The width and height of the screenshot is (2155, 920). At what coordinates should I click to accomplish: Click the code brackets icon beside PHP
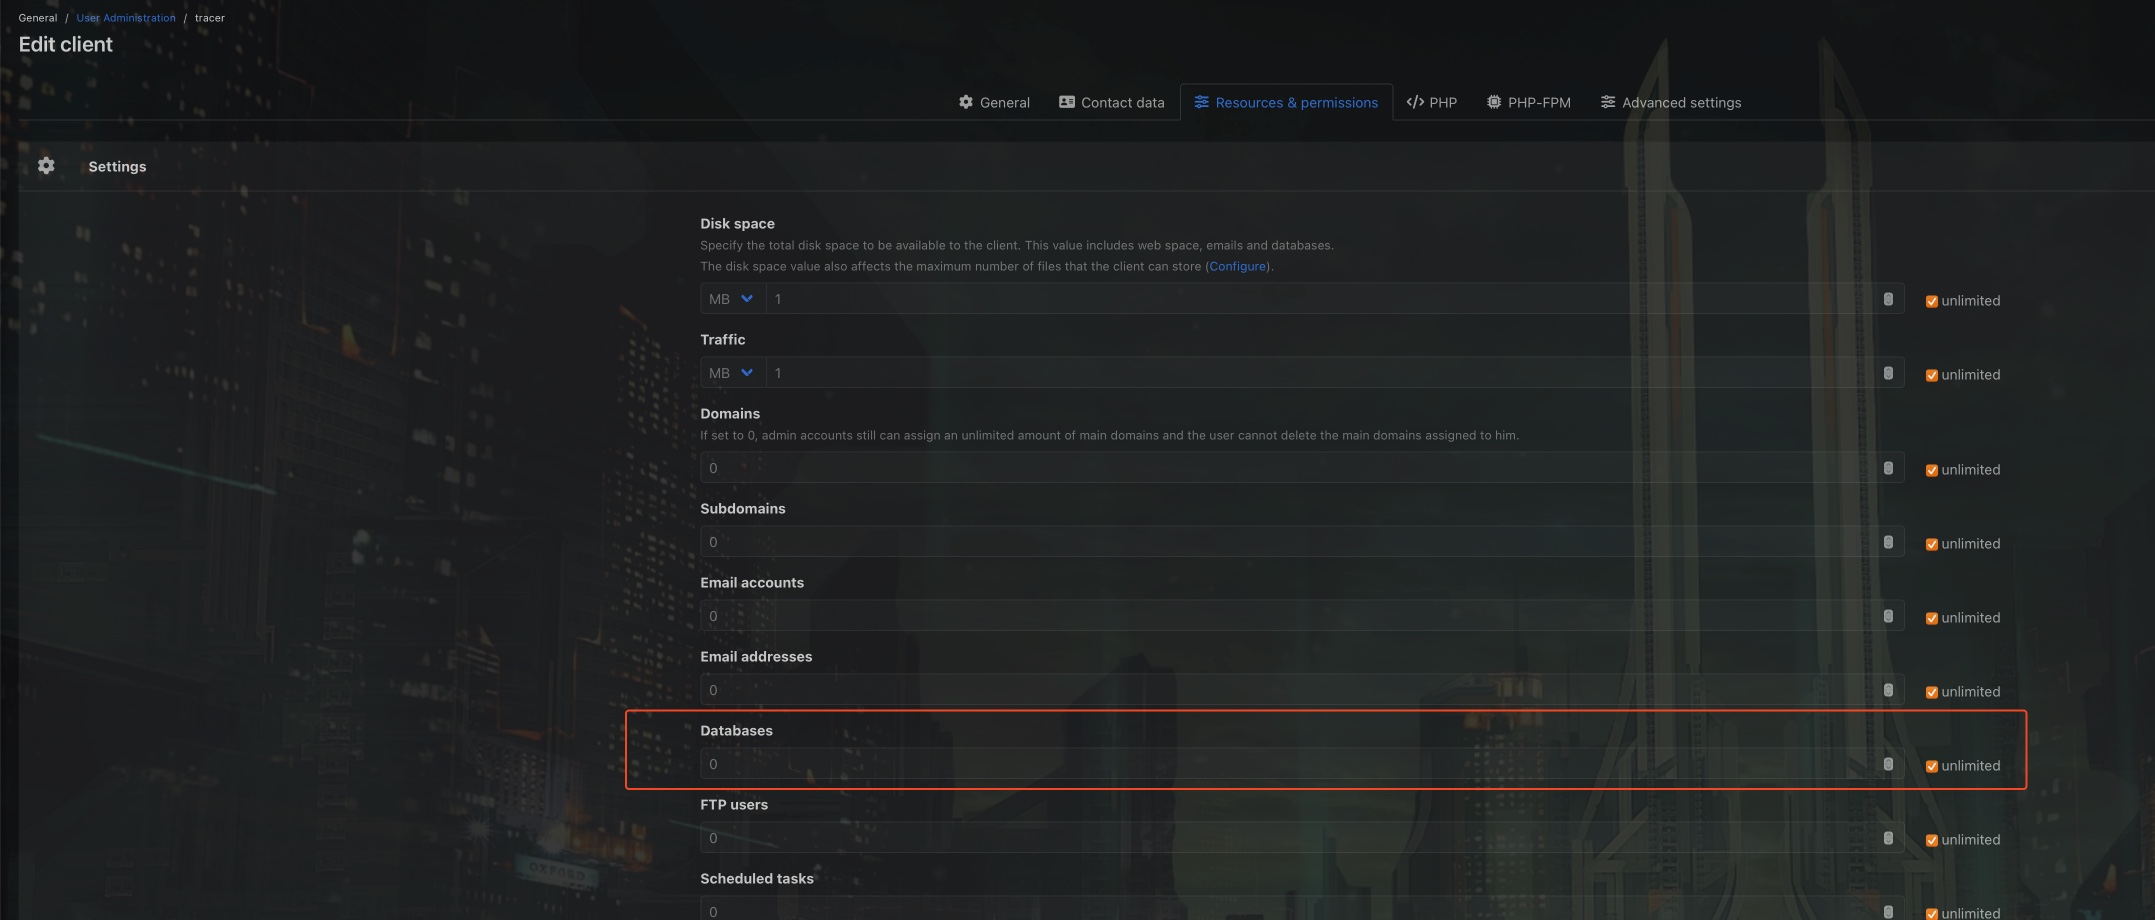[1414, 102]
